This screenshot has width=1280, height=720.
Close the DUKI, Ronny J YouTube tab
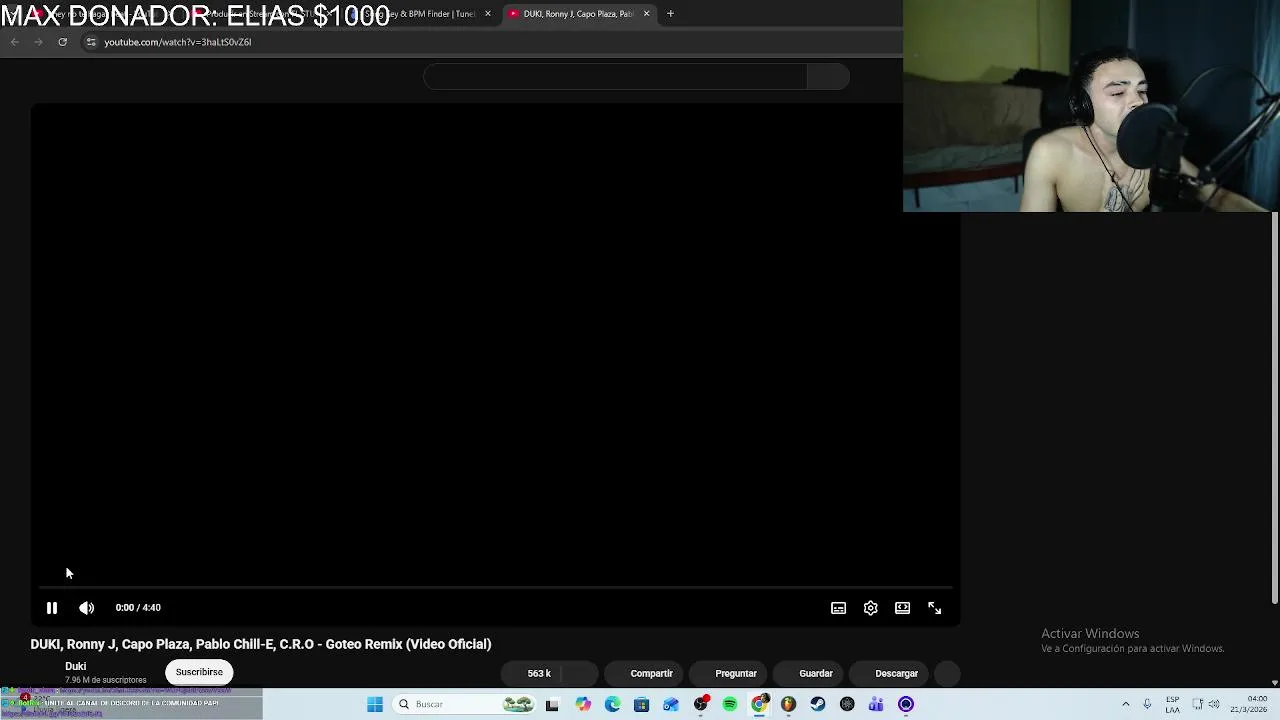tap(646, 14)
